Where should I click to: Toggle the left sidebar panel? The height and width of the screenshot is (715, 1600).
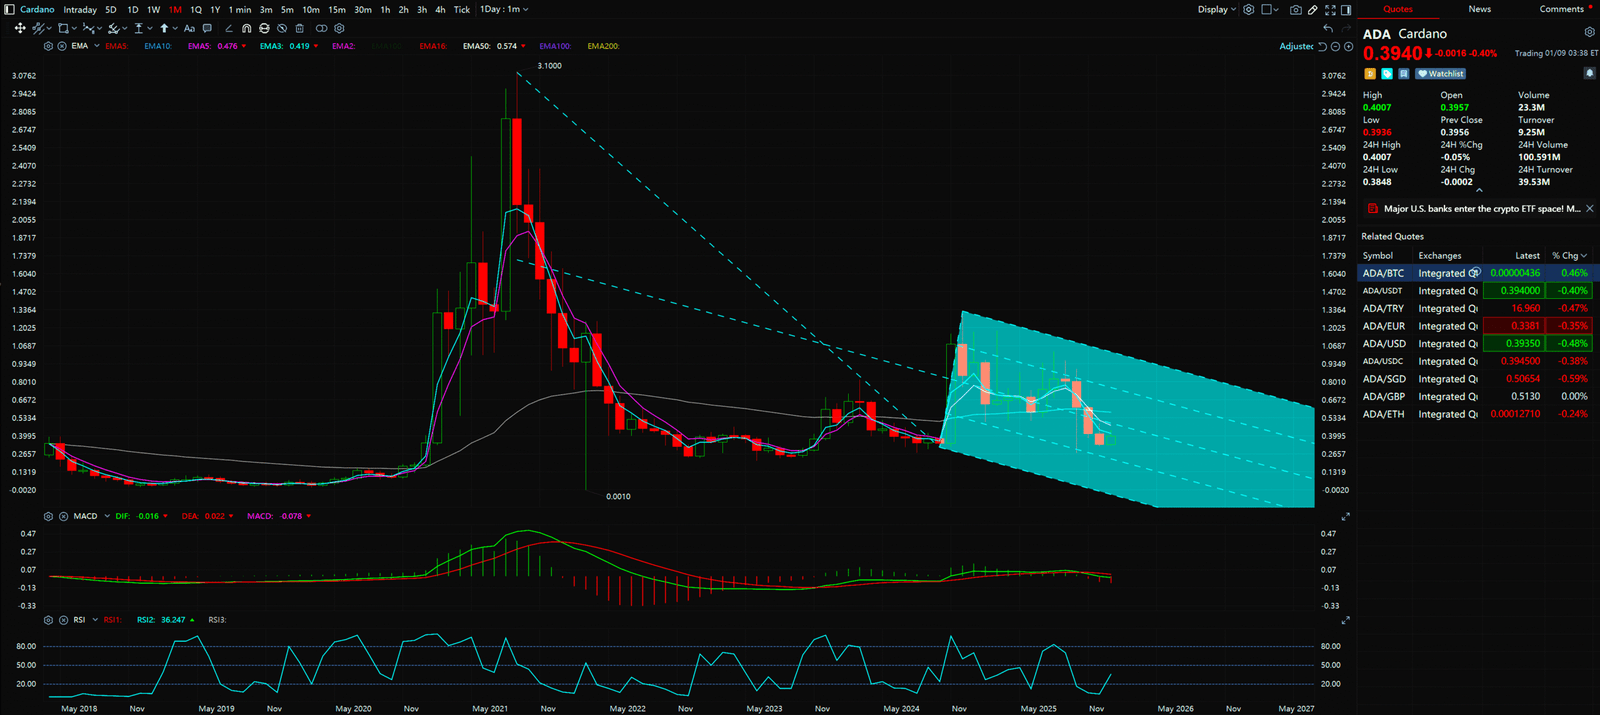[10, 10]
